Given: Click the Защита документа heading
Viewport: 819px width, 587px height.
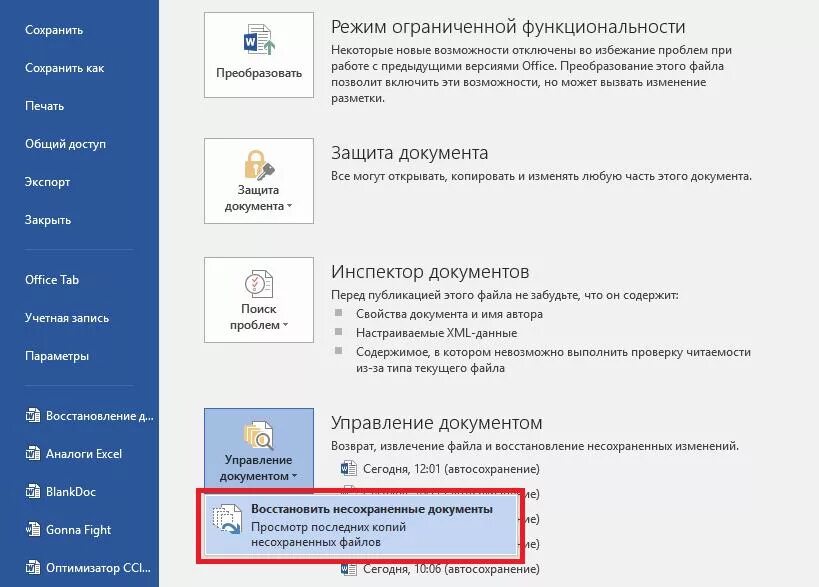Looking at the screenshot, I should pyautogui.click(x=410, y=153).
